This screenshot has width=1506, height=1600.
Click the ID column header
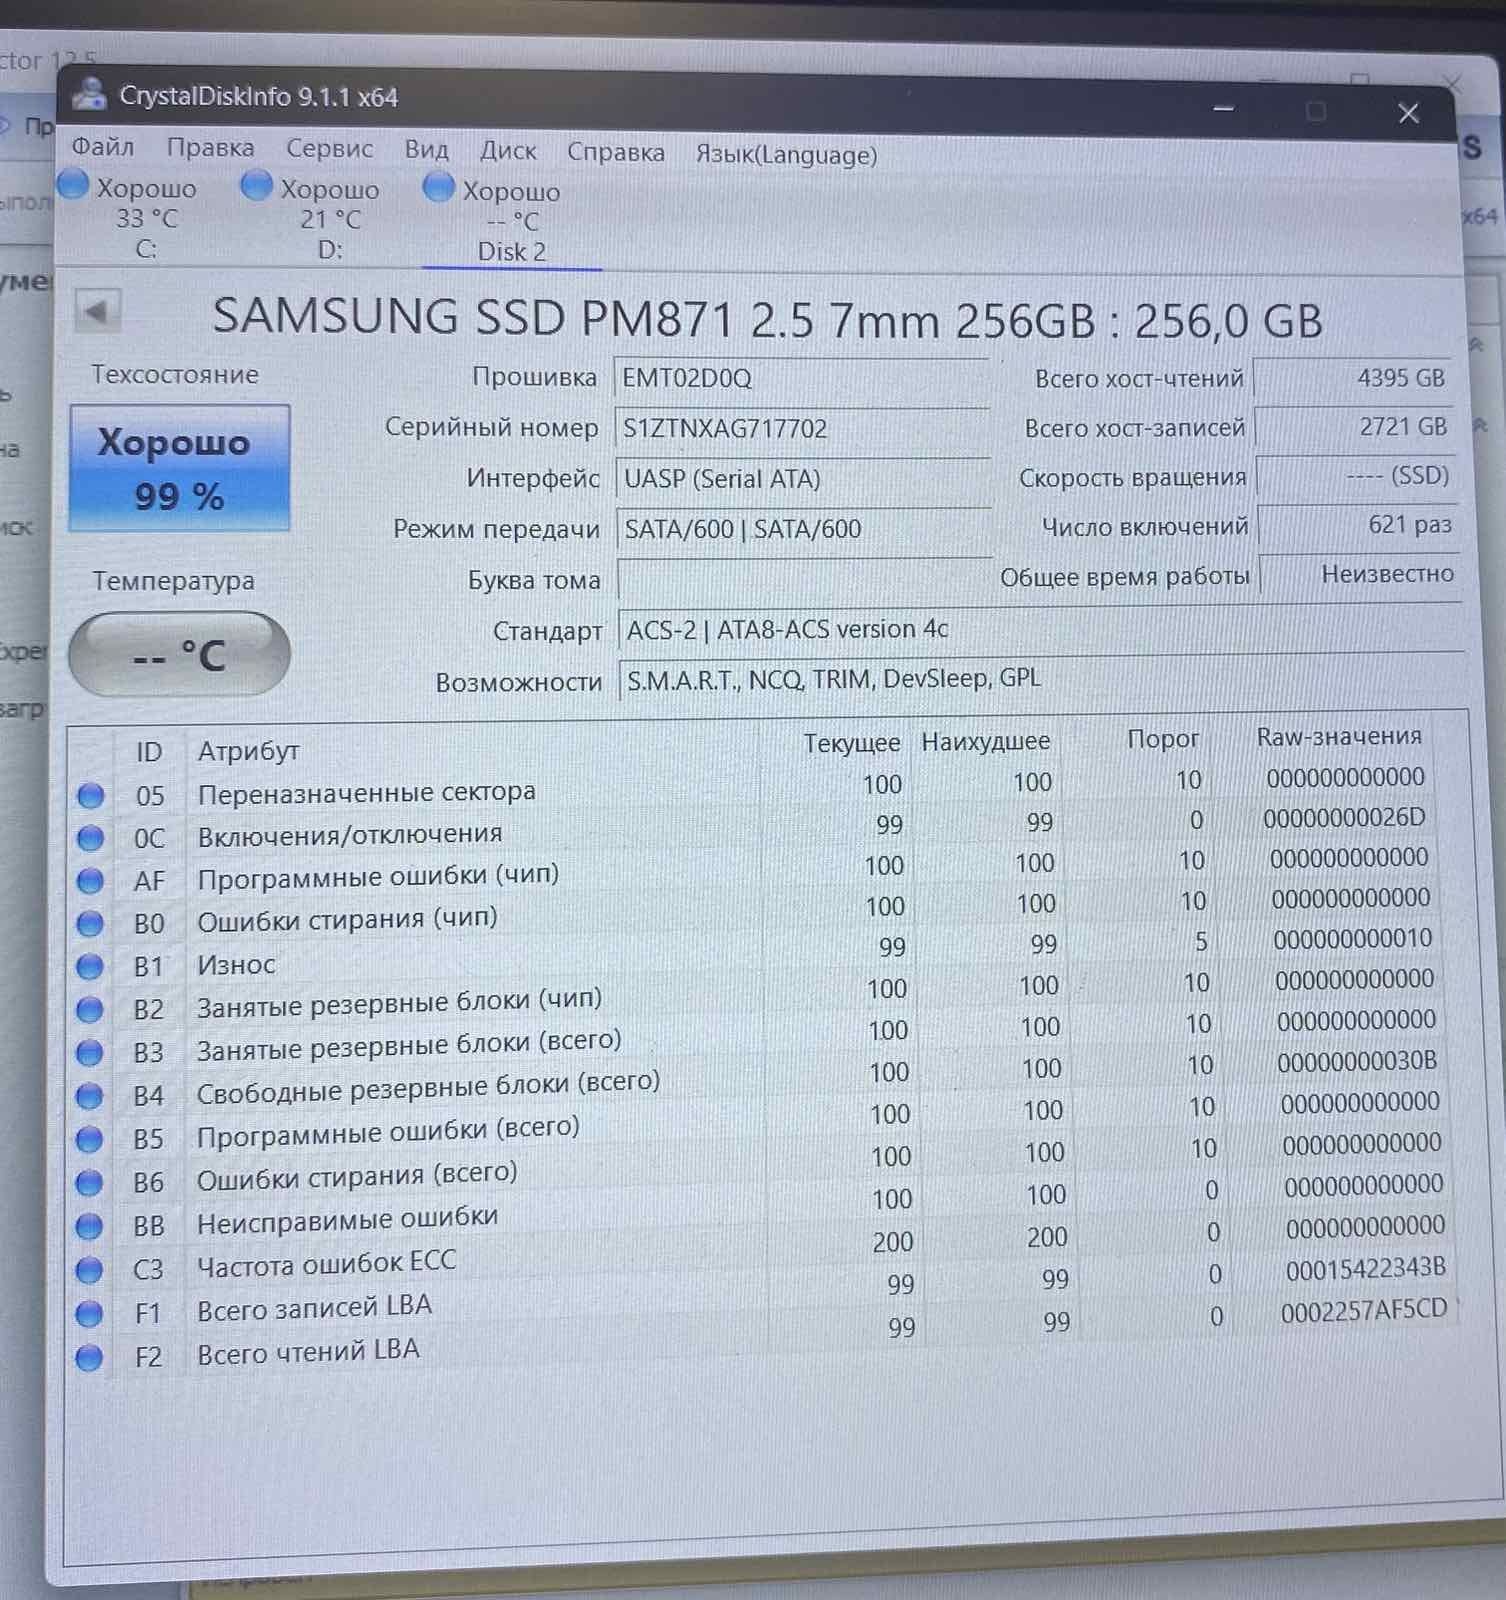[148, 752]
